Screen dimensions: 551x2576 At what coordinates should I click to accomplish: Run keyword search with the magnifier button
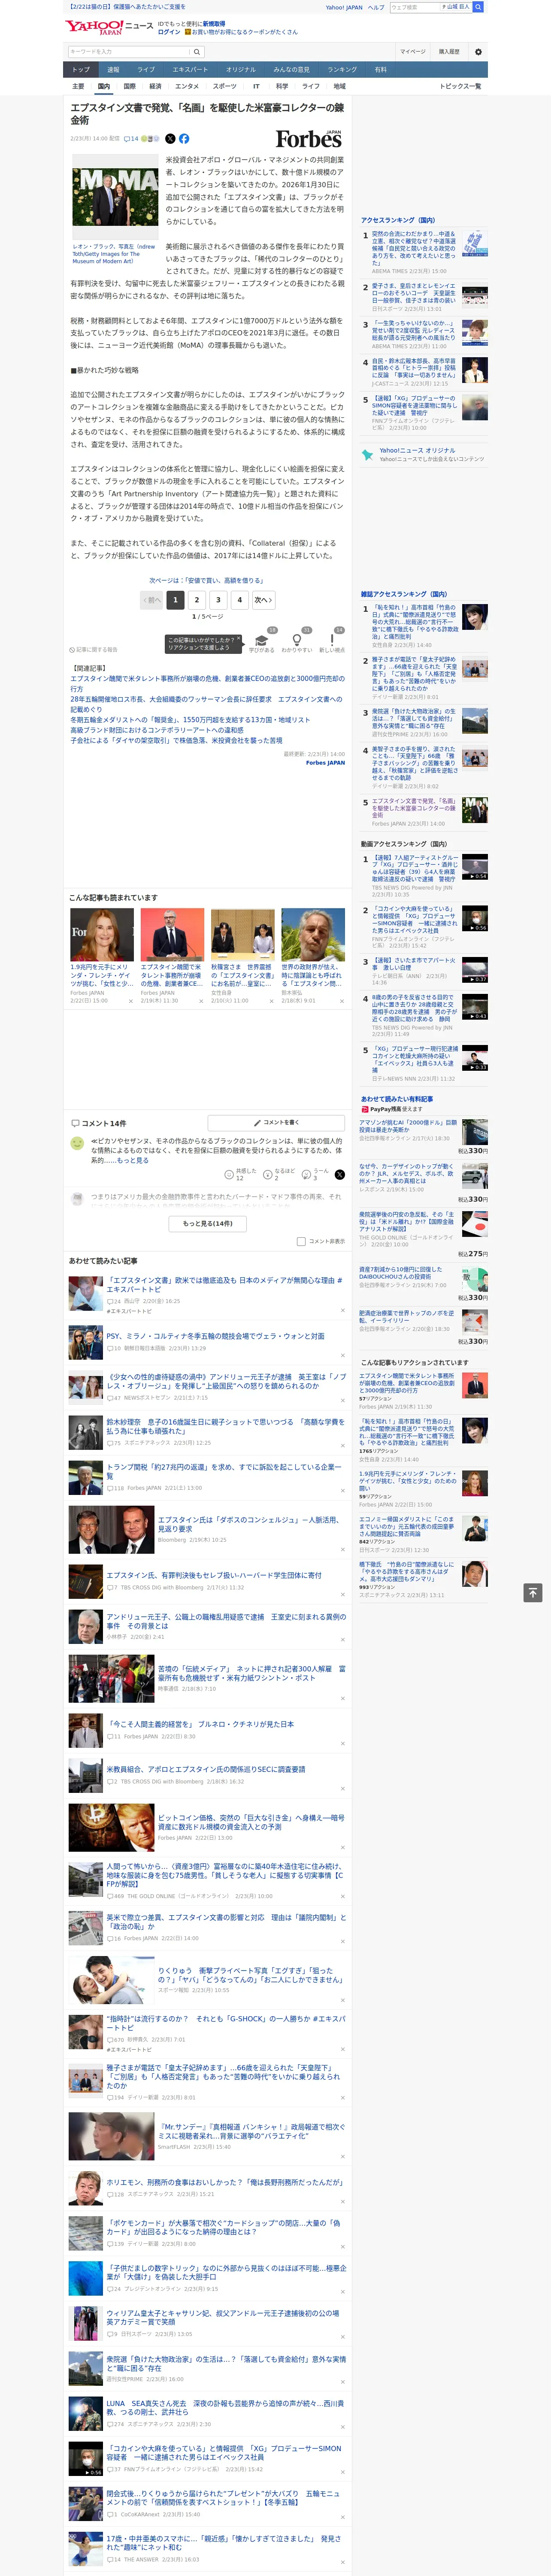click(x=197, y=51)
